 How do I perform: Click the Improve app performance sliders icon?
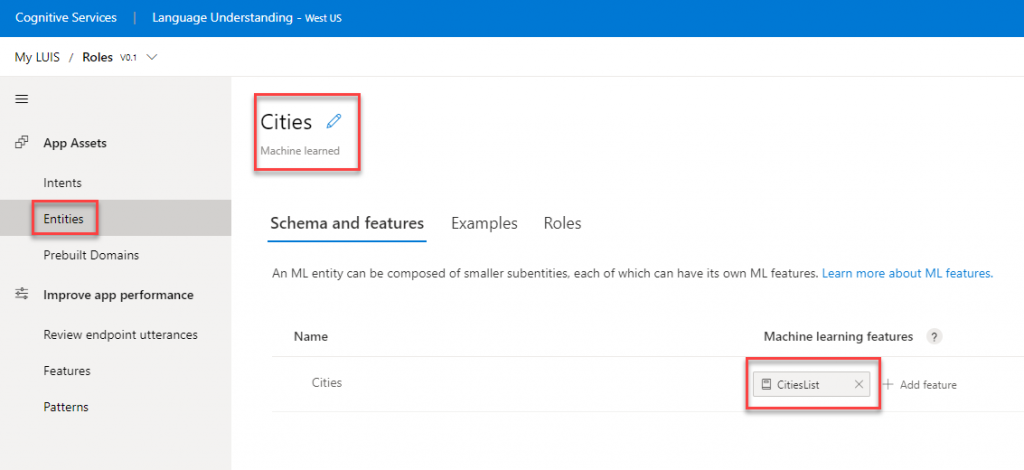pos(22,294)
